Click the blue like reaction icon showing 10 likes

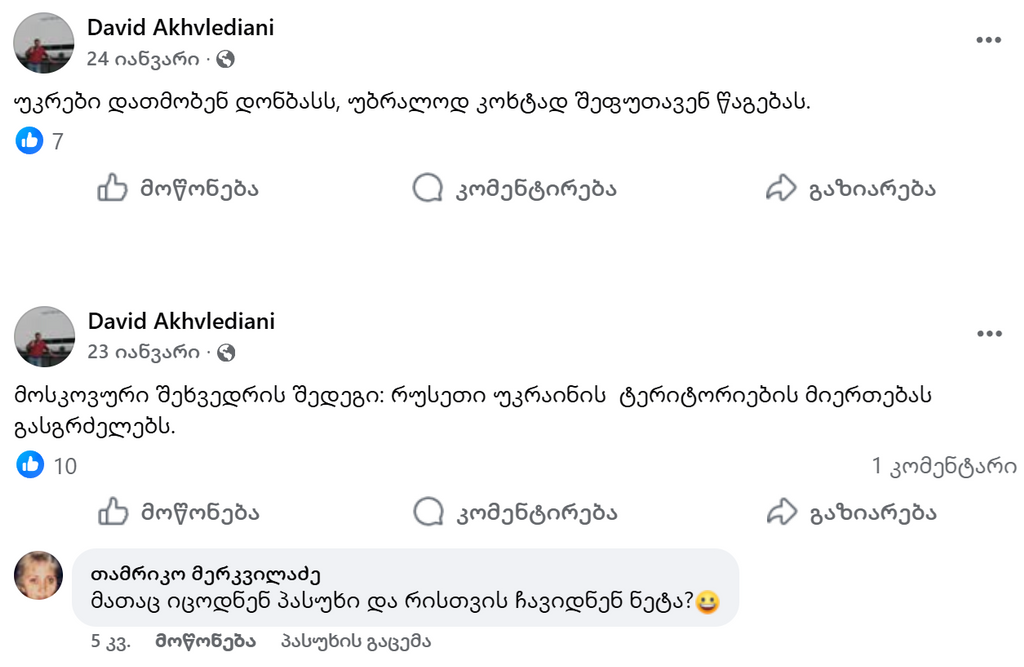point(33,463)
